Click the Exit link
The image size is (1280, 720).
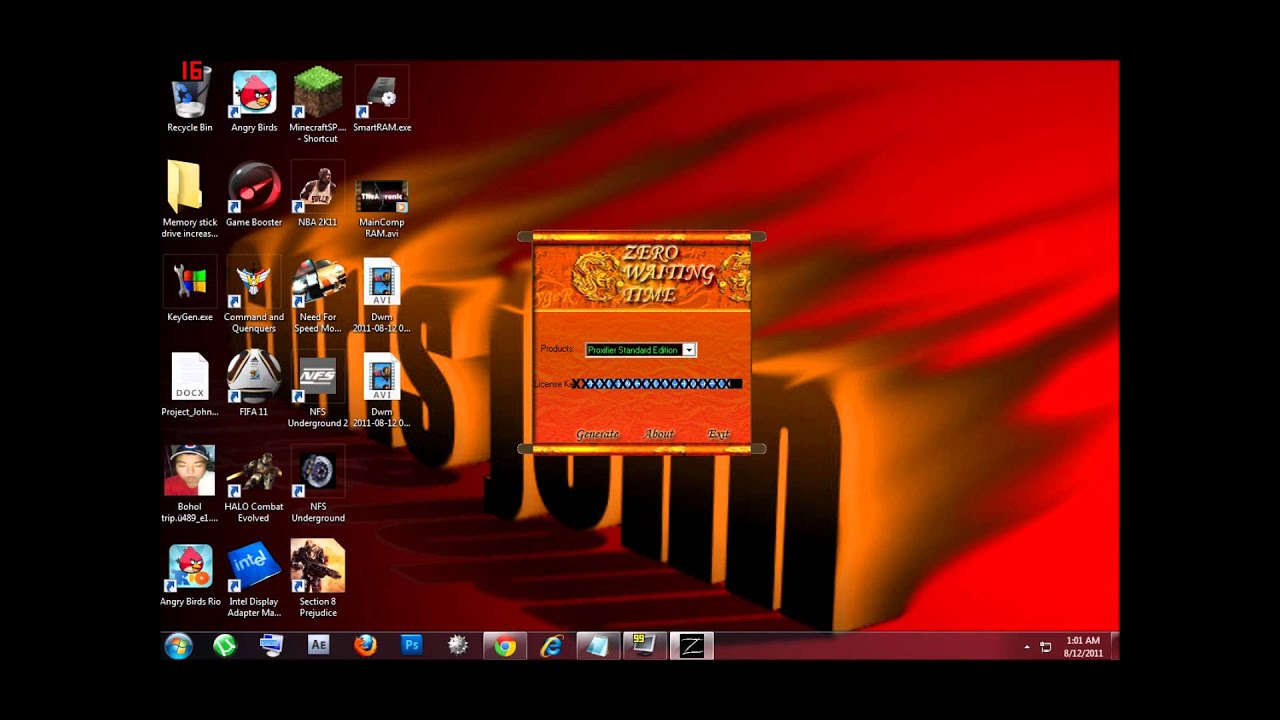coord(718,434)
